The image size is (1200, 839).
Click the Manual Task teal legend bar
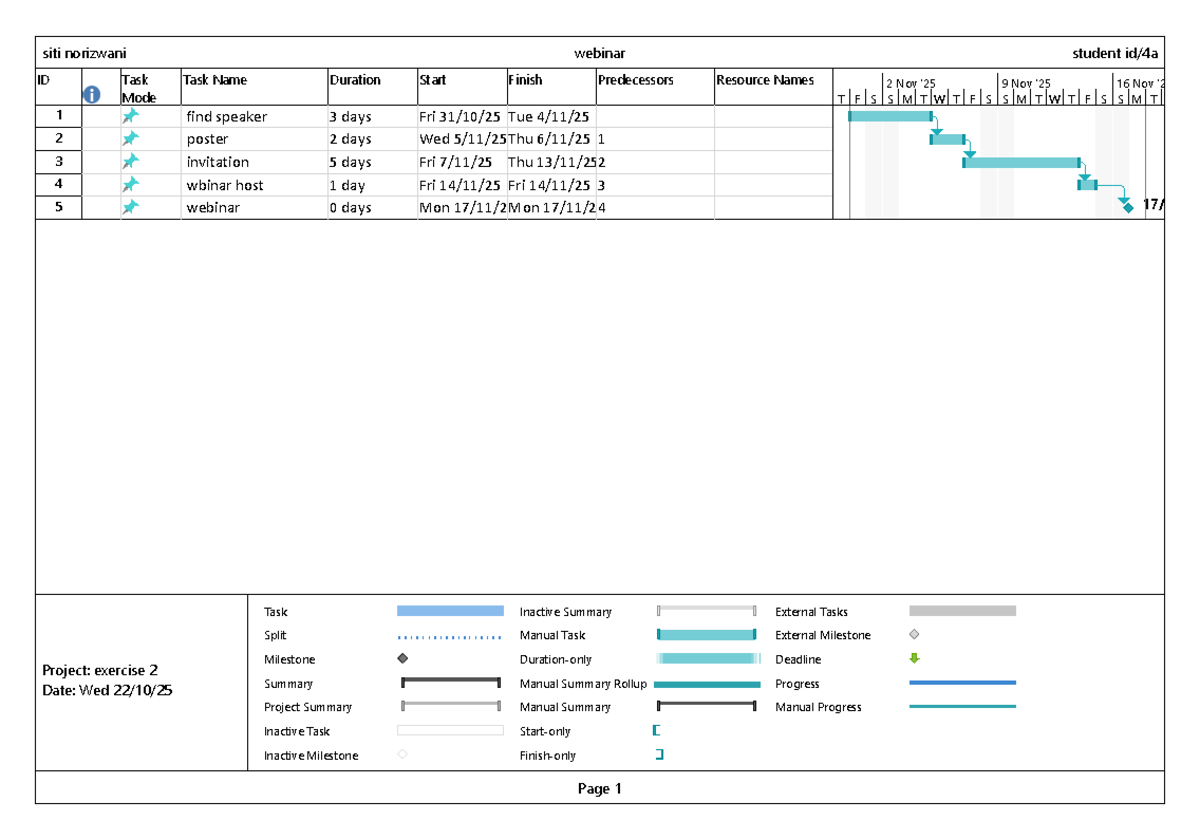click(x=706, y=635)
